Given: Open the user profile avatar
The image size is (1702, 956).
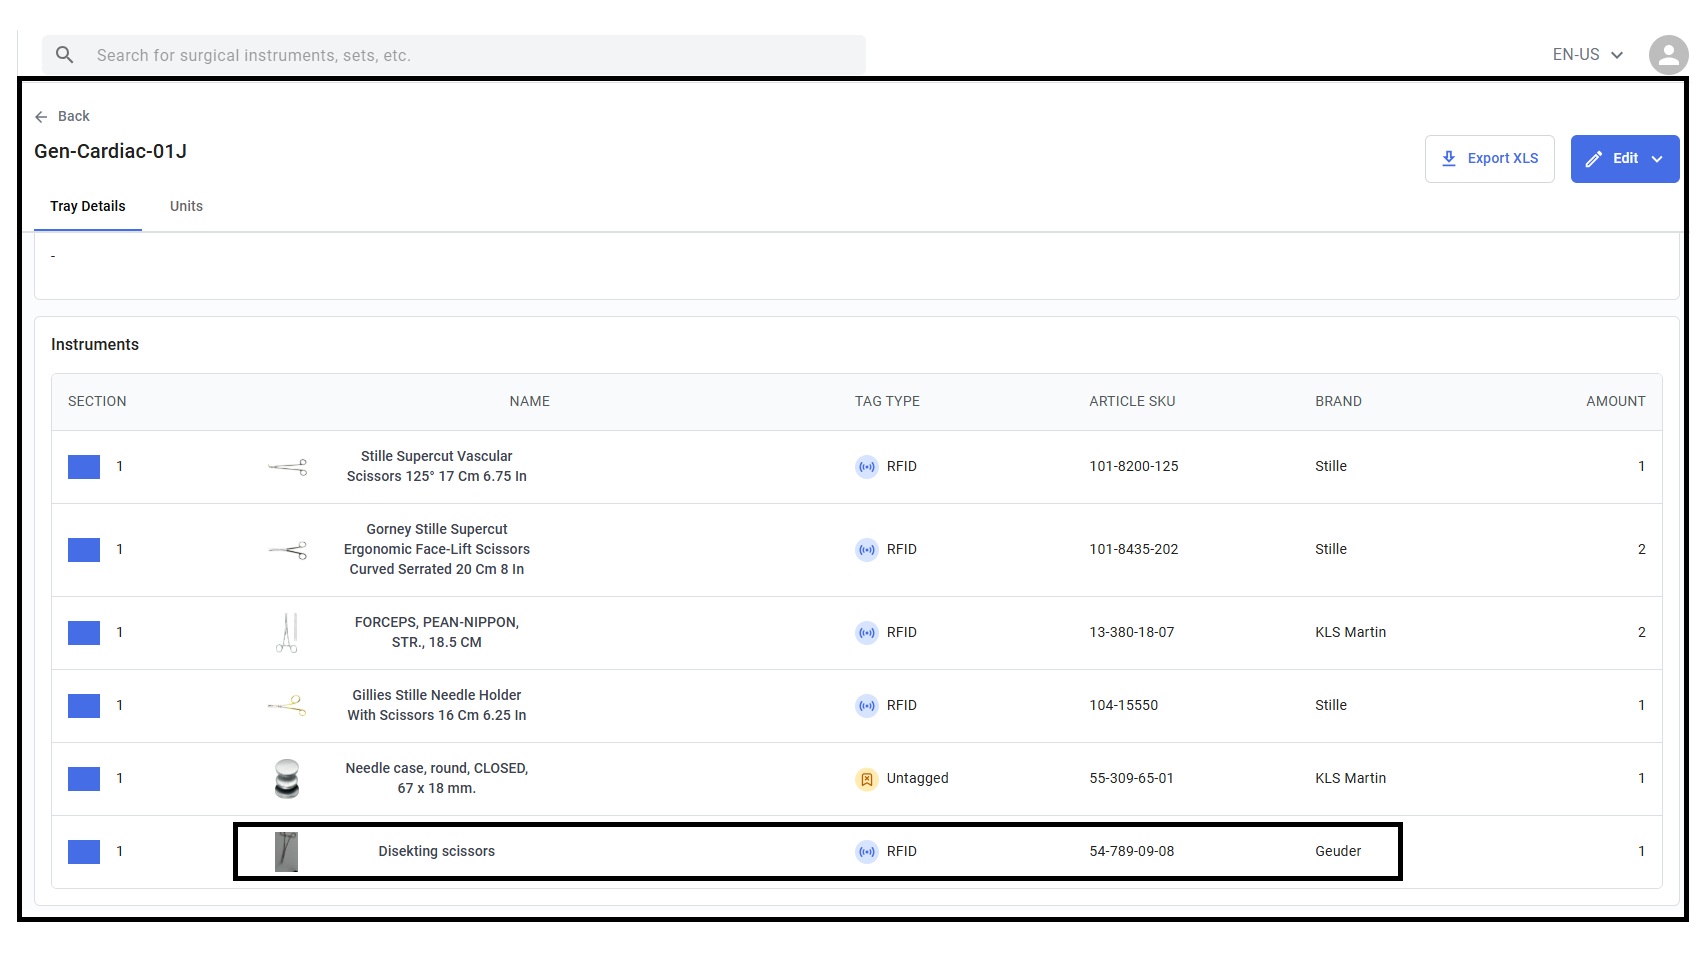Looking at the screenshot, I should 1668,55.
